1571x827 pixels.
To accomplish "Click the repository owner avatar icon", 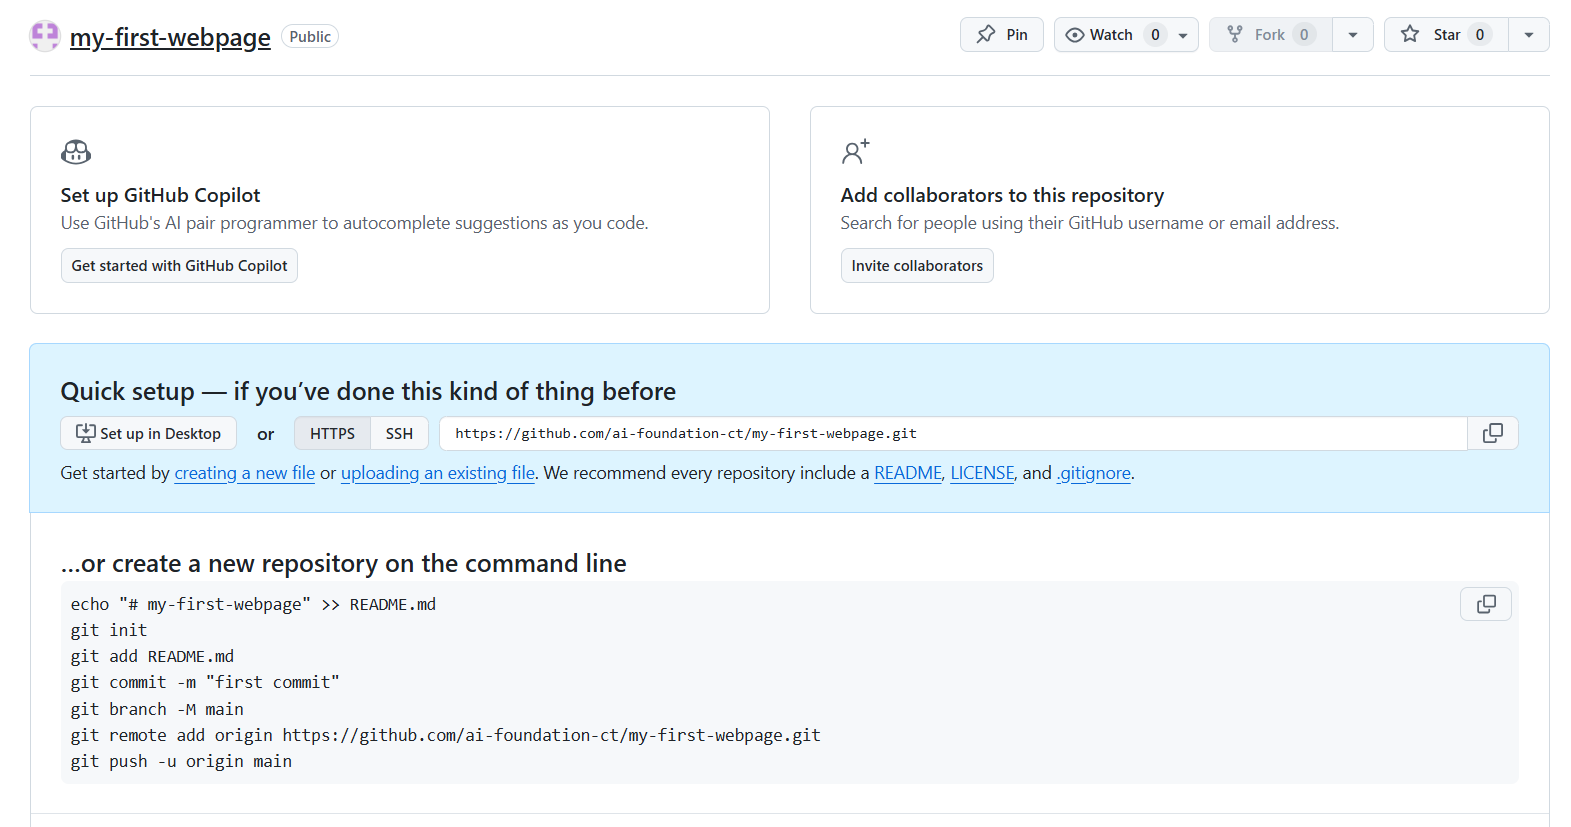I will pos(45,36).
